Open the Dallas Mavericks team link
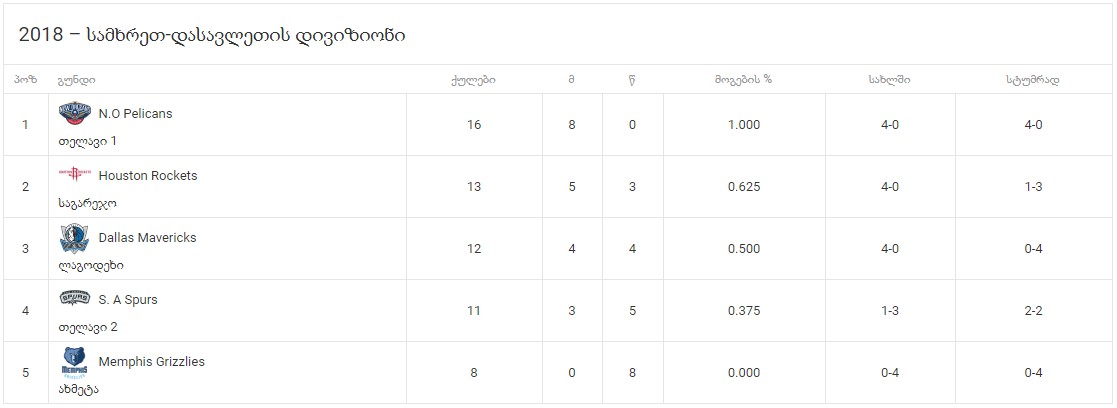 pos(147,238)
